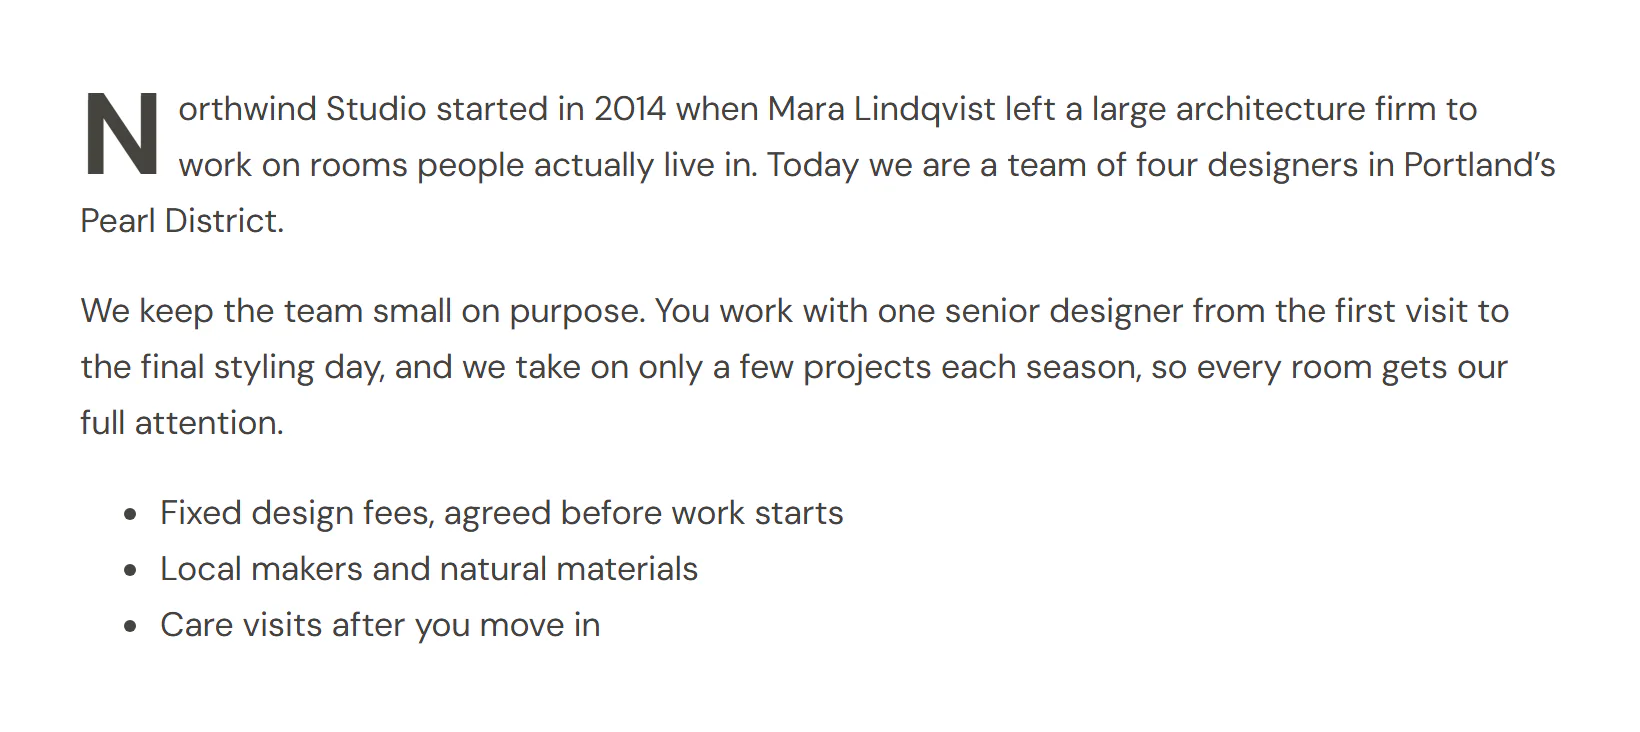Click the bullet dot before "Local makers"
Image resolution: width=1640 pixels, height=732 pixels.
pos(130,571)
